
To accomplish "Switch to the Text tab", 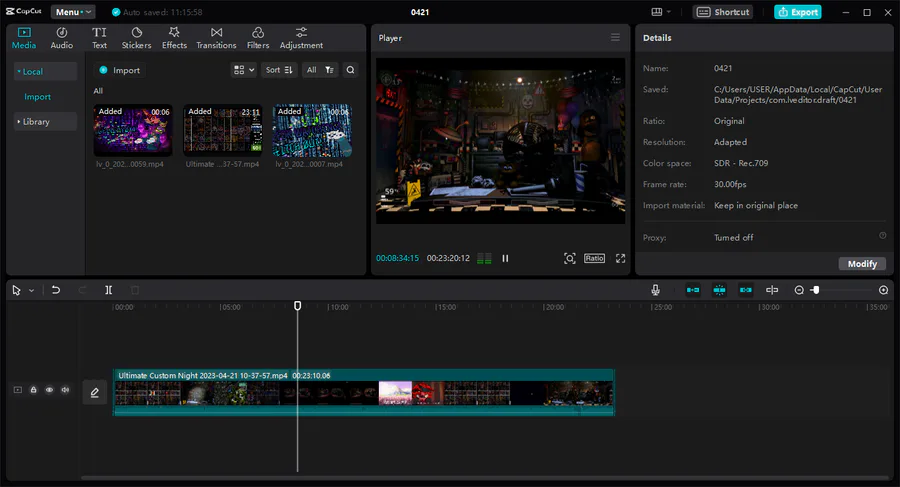I will point(99,38).
